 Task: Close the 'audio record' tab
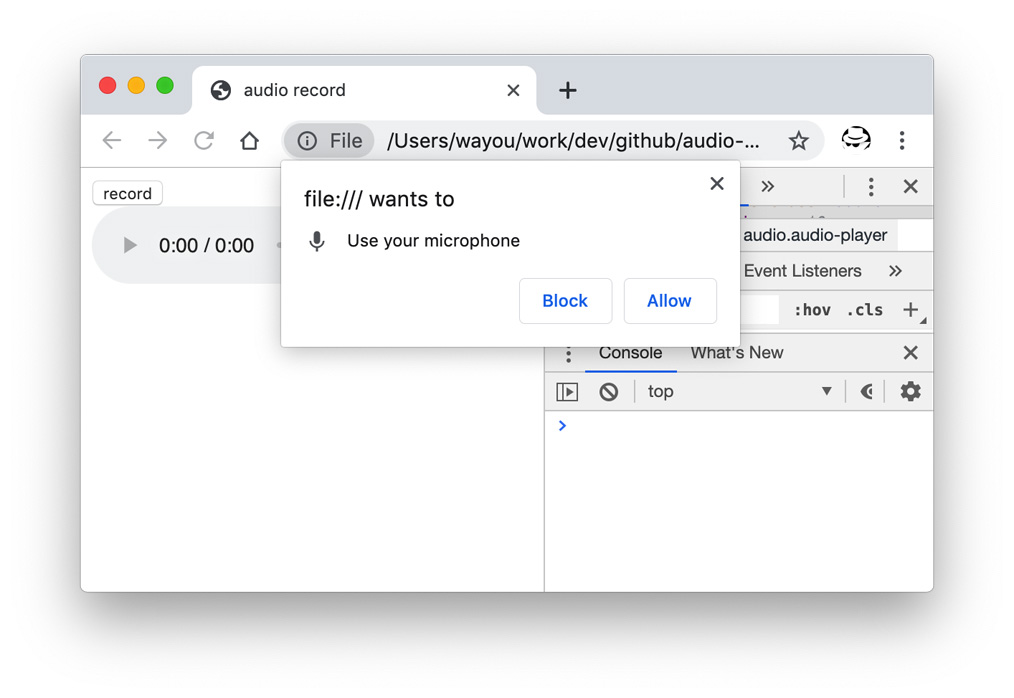click(x=513, y=90)
